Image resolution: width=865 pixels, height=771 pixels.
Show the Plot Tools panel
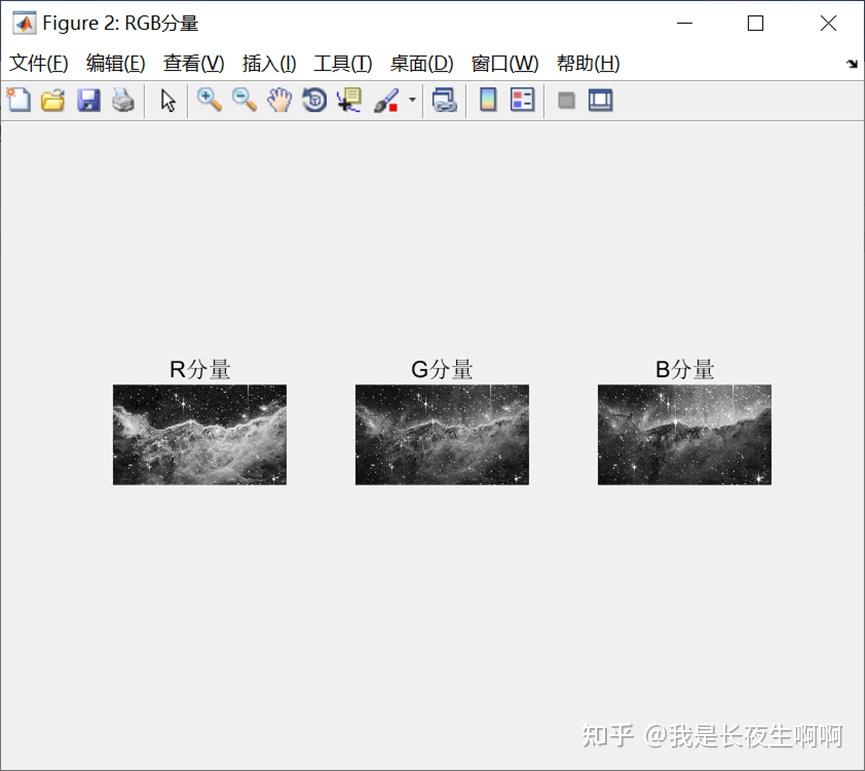(600, 100)
